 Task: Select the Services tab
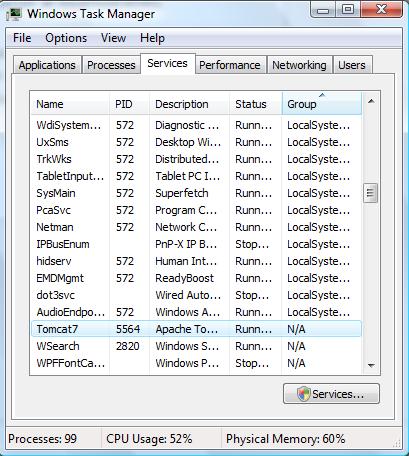coord(167,63)
